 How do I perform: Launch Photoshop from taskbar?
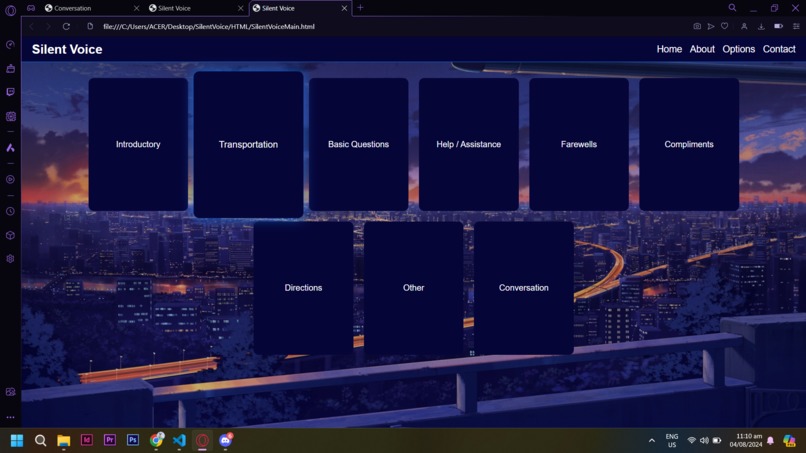133,440
